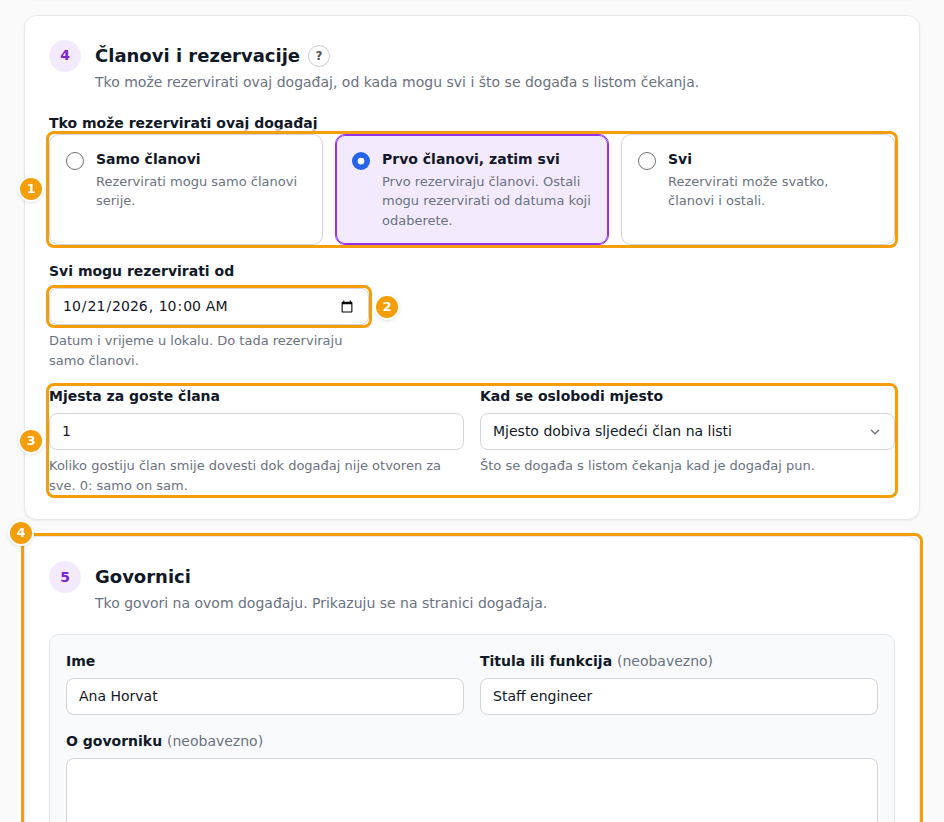This screenshot has width=944, height=822.
Task: Click the section 5 Govornici step badge
Action: 65,577
